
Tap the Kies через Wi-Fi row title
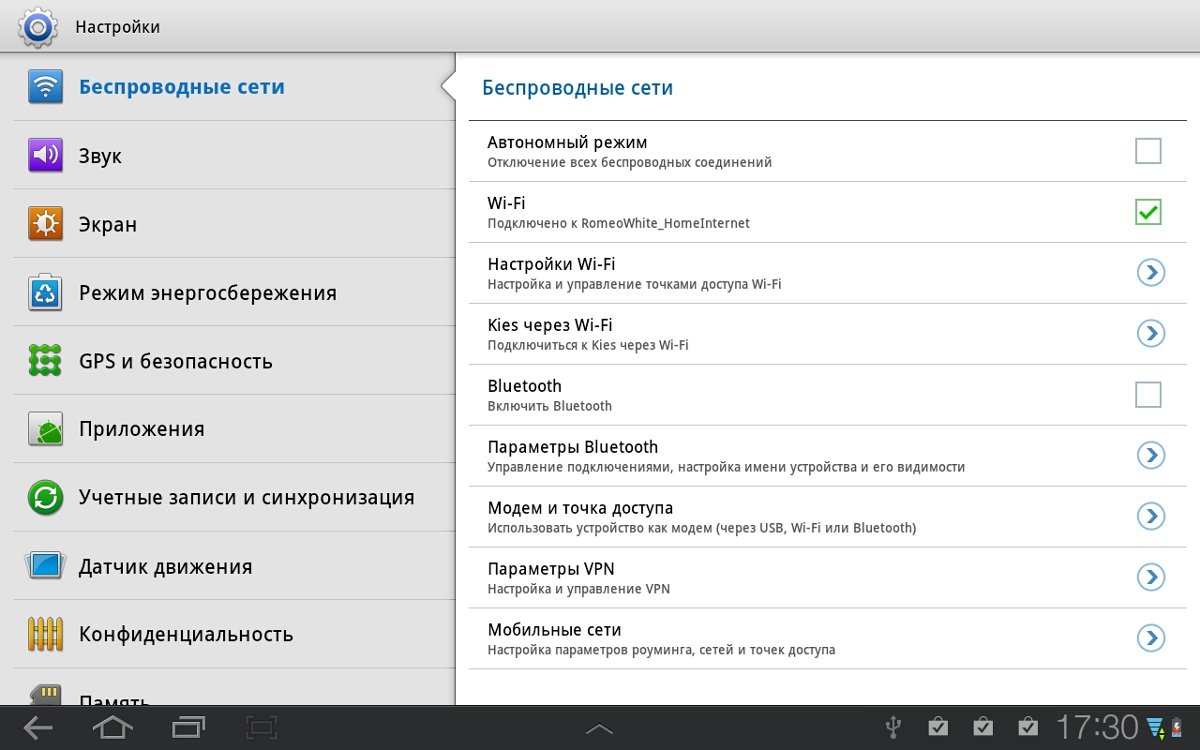[550, 325]
